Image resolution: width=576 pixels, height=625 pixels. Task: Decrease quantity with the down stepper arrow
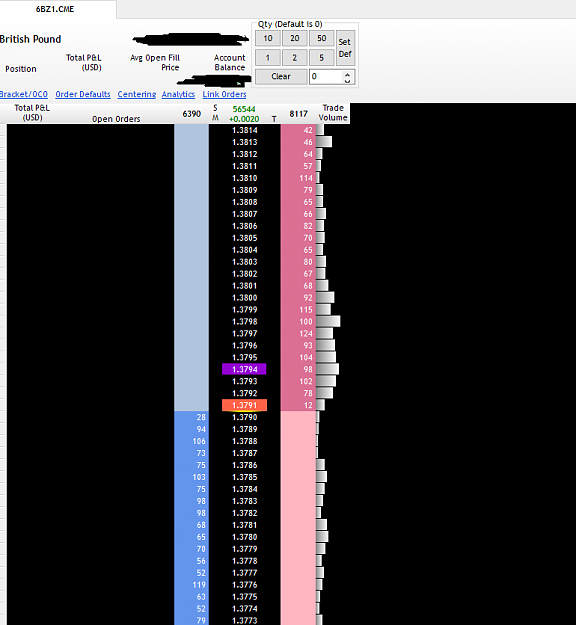click(348, 81)
